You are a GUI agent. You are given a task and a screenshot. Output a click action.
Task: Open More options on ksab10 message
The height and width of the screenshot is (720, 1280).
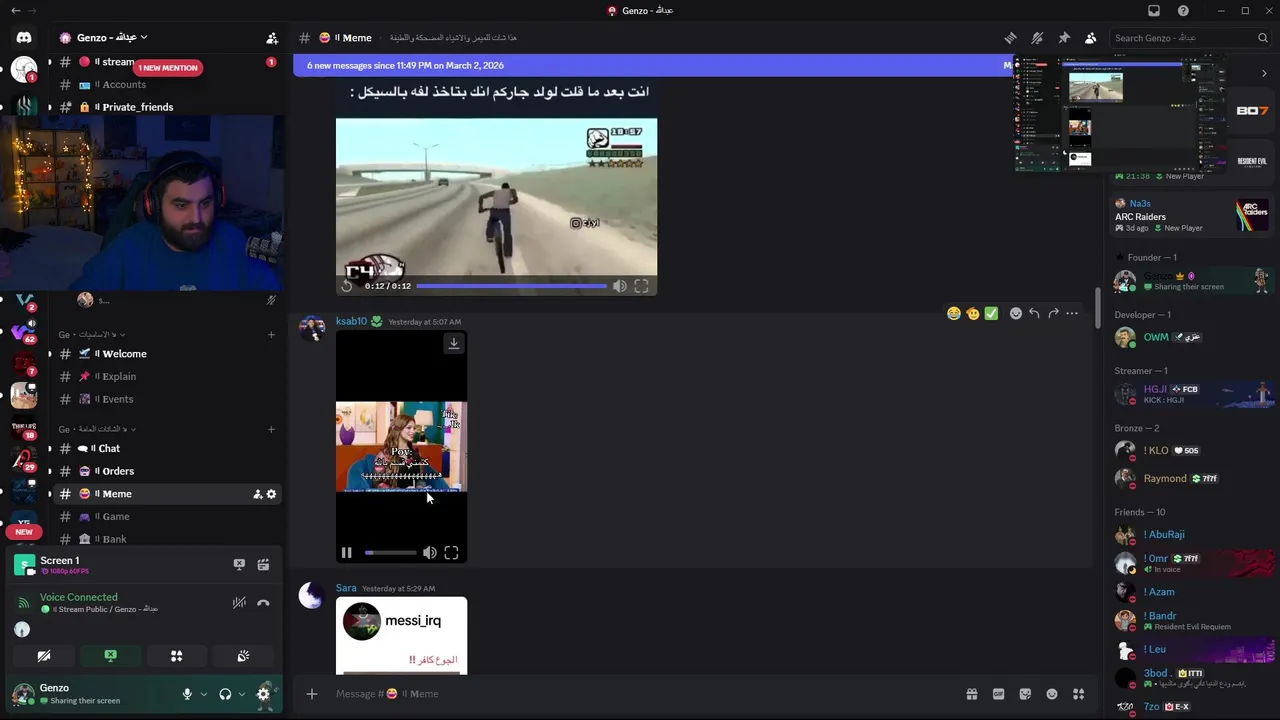click(x=1072, y=313)
